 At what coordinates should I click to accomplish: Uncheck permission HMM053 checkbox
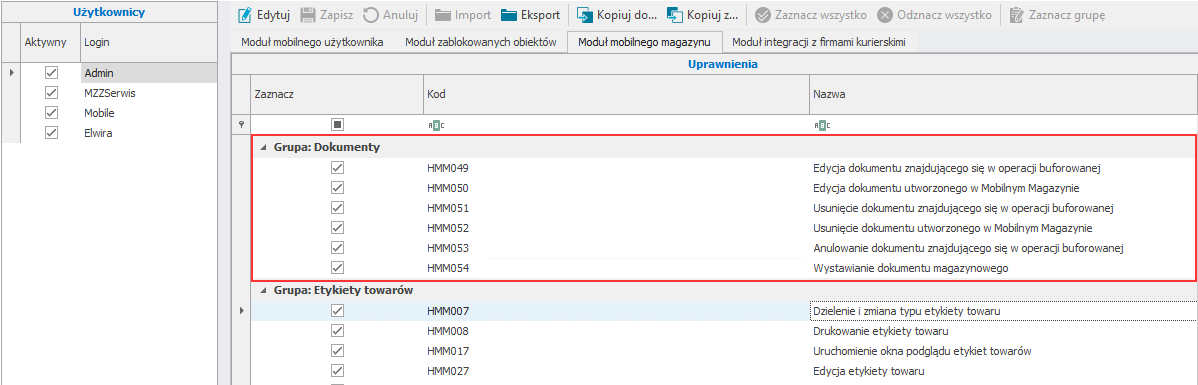pos(337,248)
